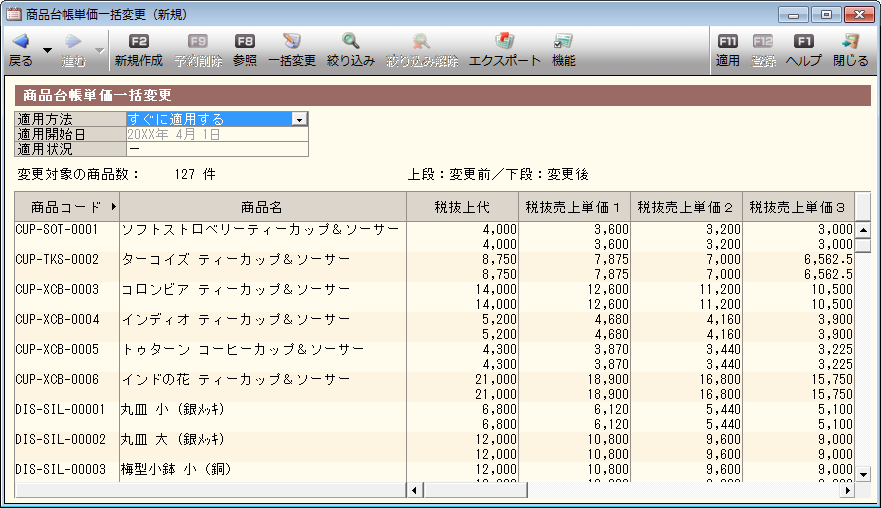Select product code DIS-SIL-00001
The width and height of the screenshot is (881, 508).
[x=60, y=409]
